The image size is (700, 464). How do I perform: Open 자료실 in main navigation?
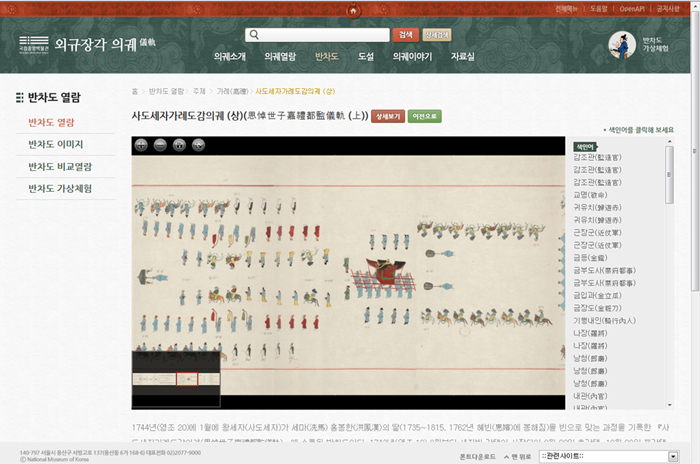click(x=462, y=57)
